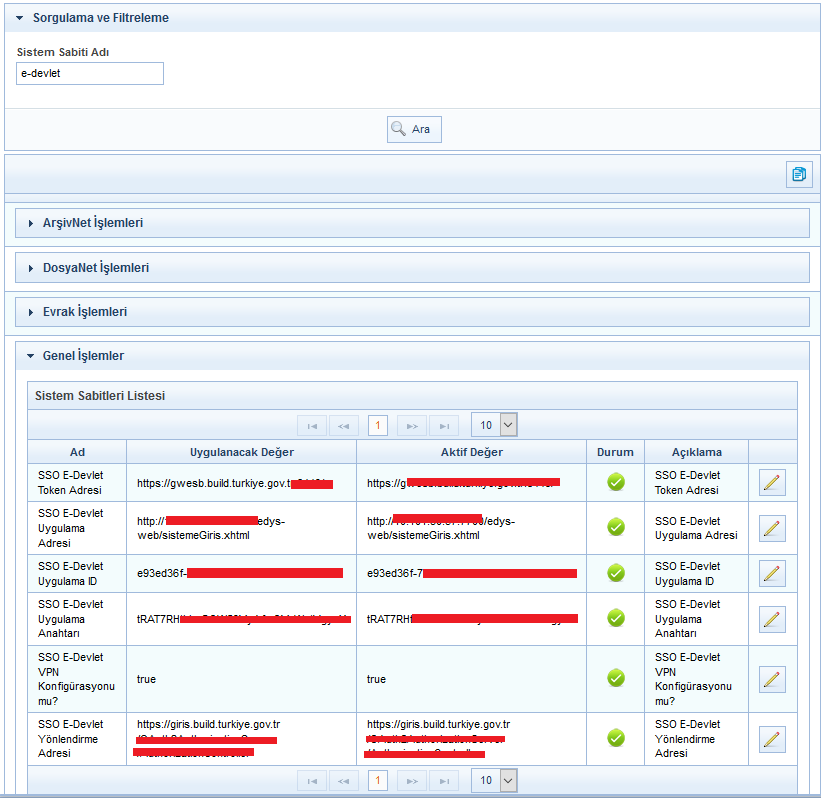Screen dimensions: 821x798
Task: Expand the ArşivNet İşlemleri section
Action: click(x=92, y=223)
